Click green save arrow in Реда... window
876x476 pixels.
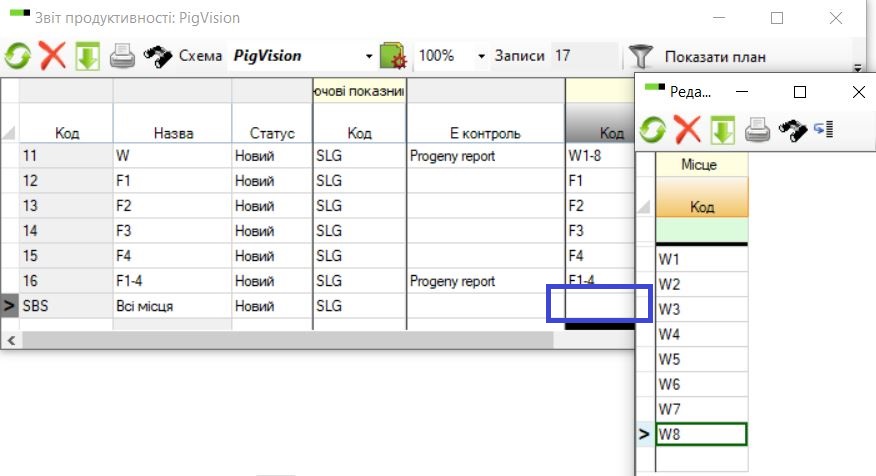point(723,130)
